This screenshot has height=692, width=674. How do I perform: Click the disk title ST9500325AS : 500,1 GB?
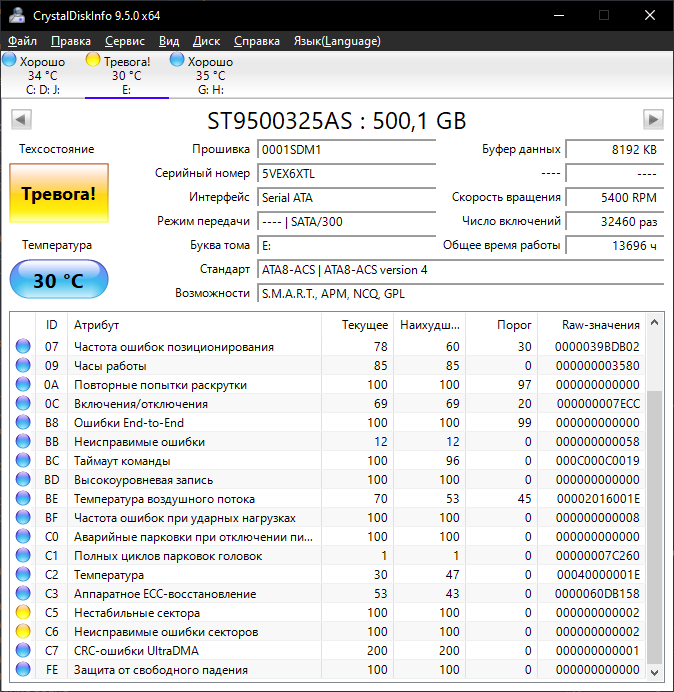[x=337, y=120]
